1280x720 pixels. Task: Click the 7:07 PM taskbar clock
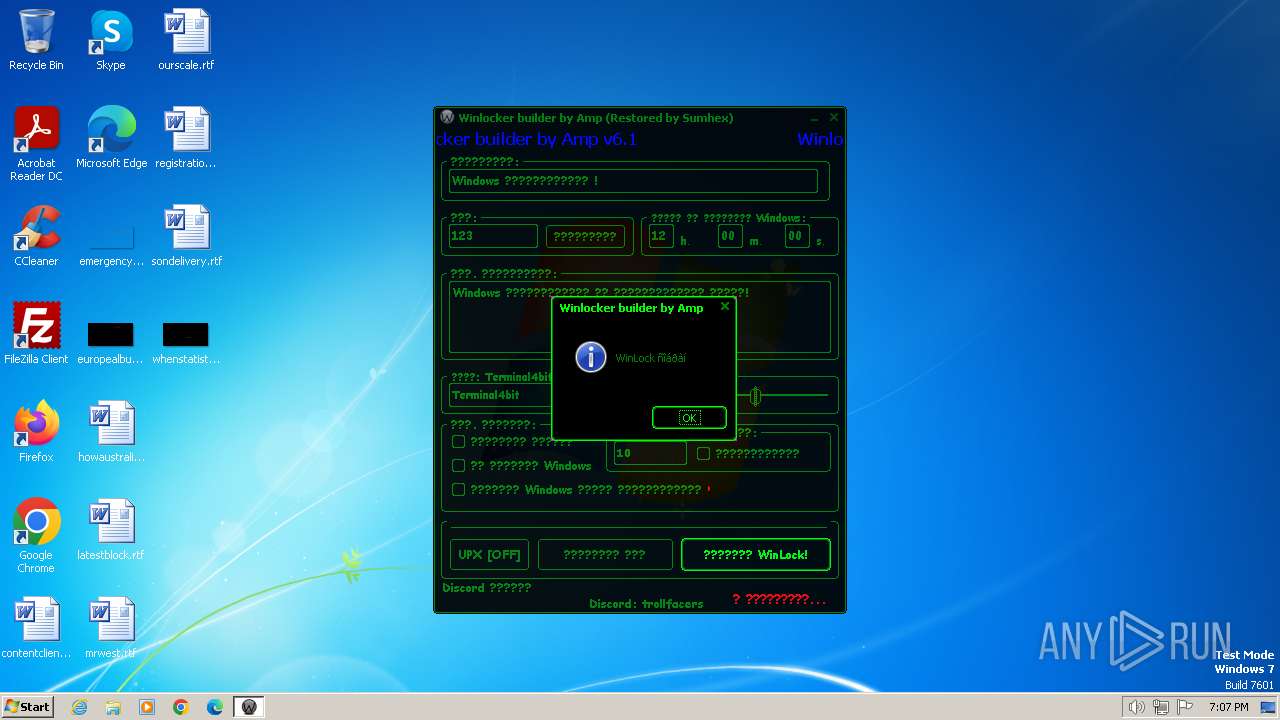1228,707
